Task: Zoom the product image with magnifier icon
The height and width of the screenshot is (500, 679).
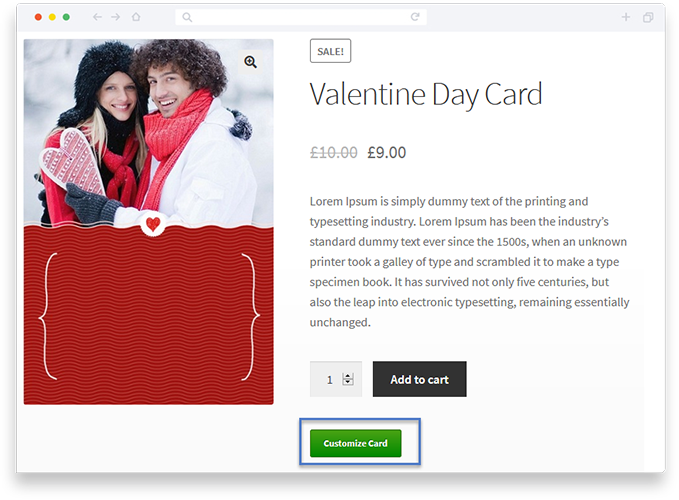Action: pos(250,62)
